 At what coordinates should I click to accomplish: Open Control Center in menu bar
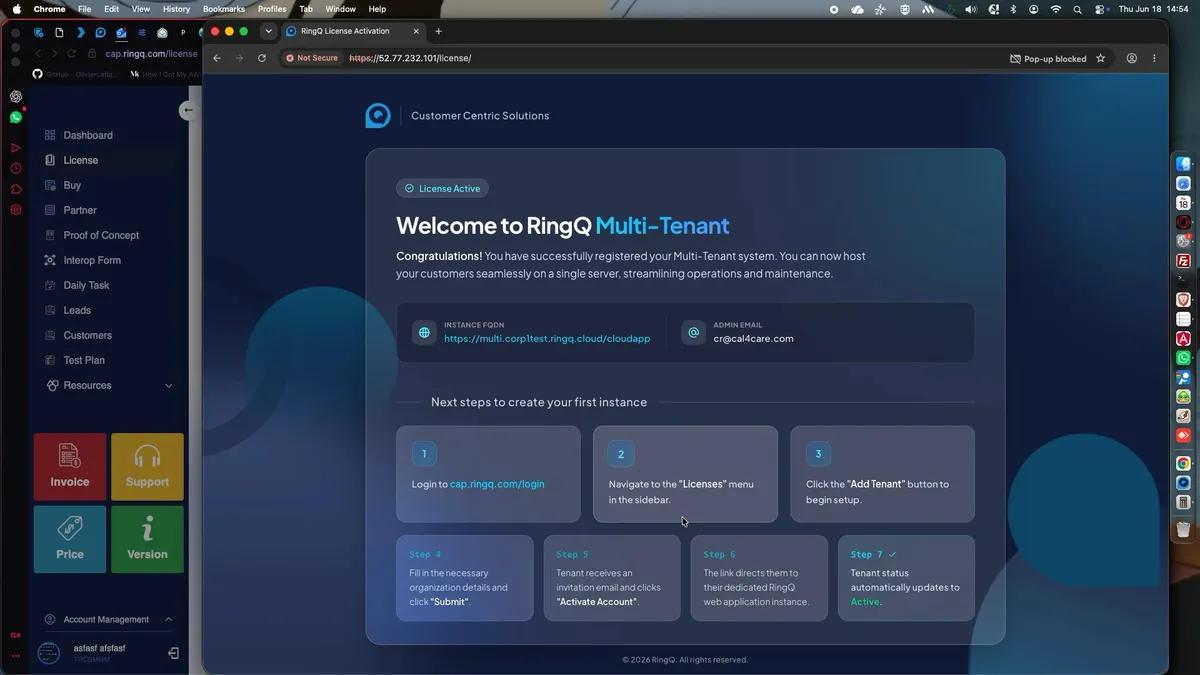pos(1100,9)
